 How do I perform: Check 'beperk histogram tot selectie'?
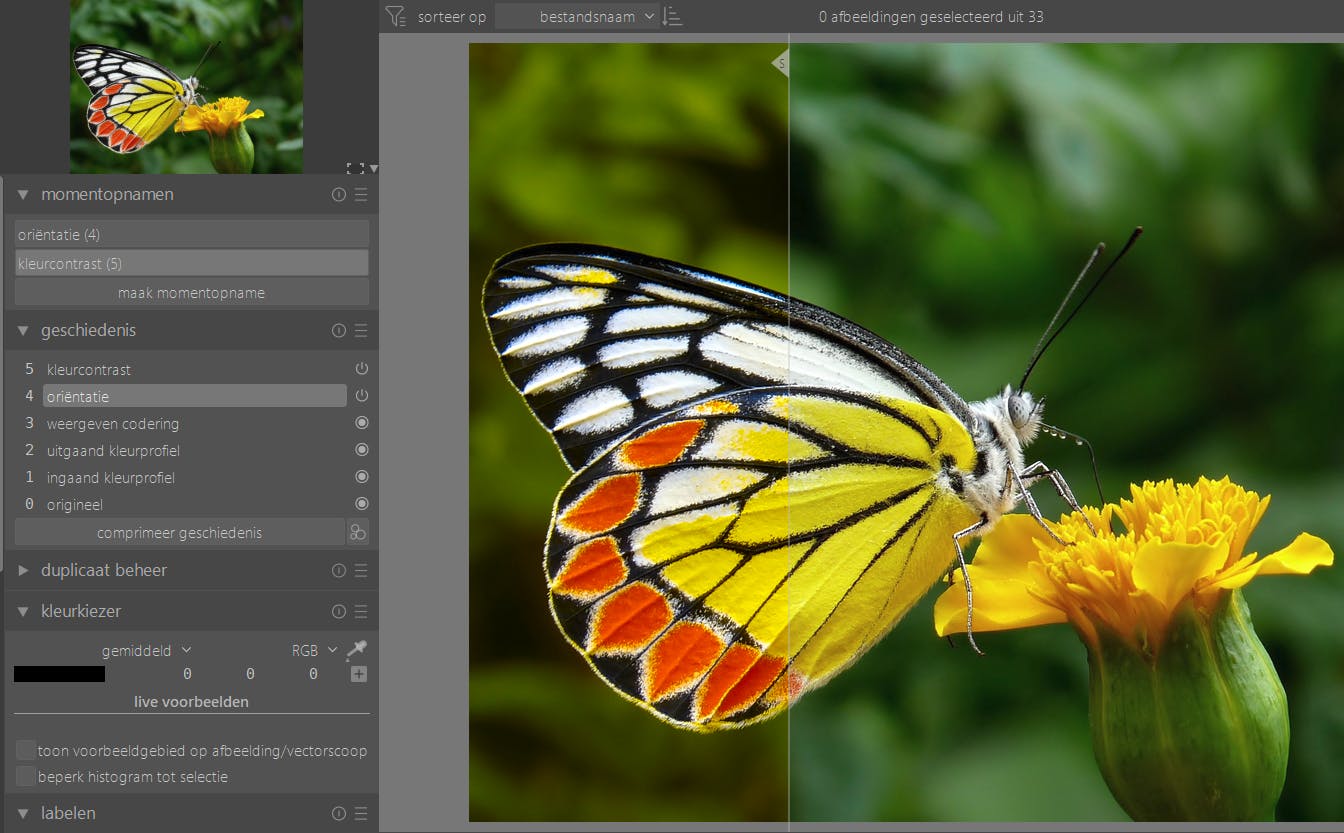[26, 776]
